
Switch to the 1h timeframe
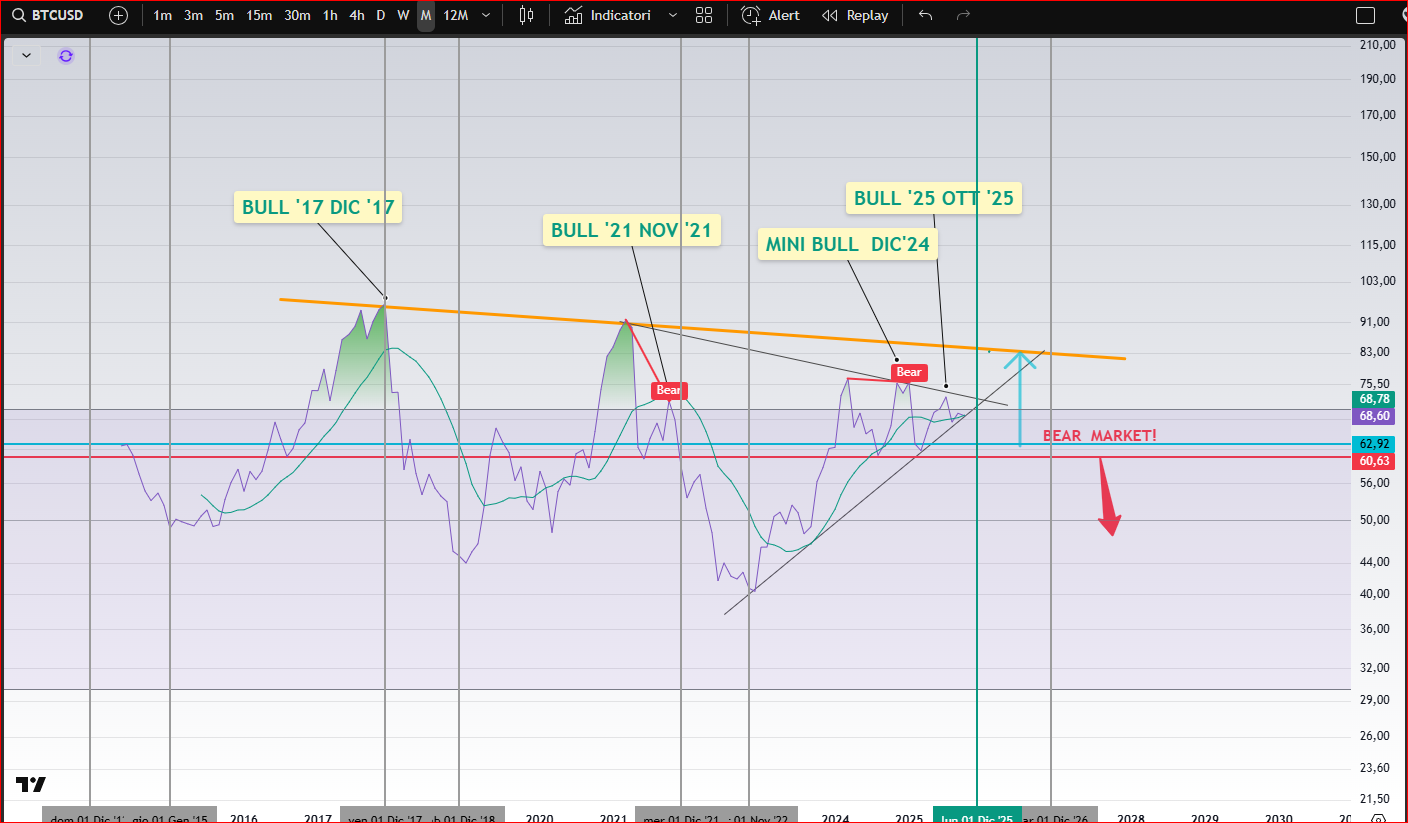click(x=330, y=15)
